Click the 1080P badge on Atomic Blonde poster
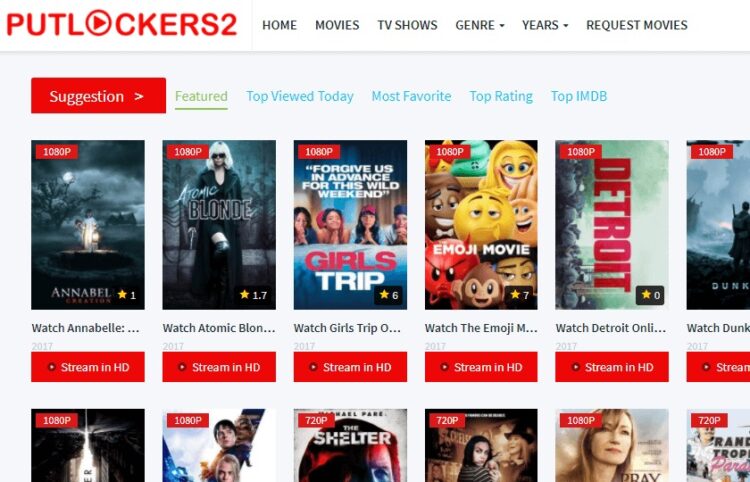 tap(188, 152)
